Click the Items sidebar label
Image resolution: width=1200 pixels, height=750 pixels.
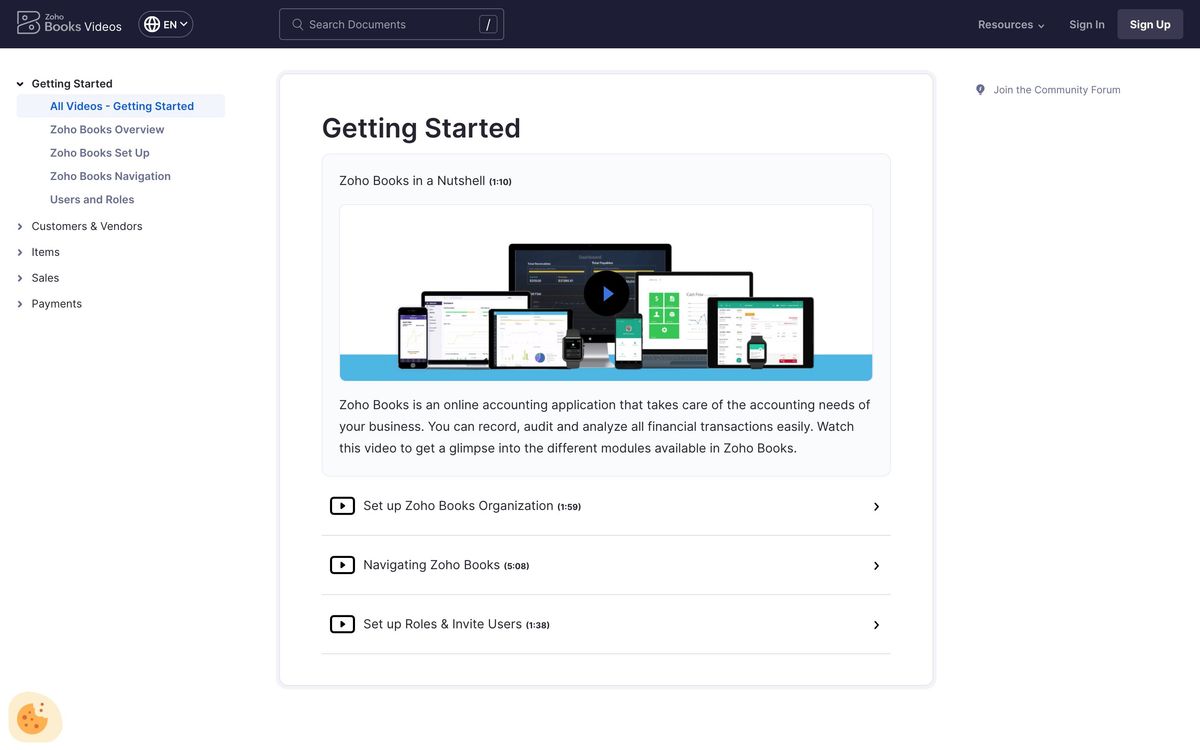(45, 252)
